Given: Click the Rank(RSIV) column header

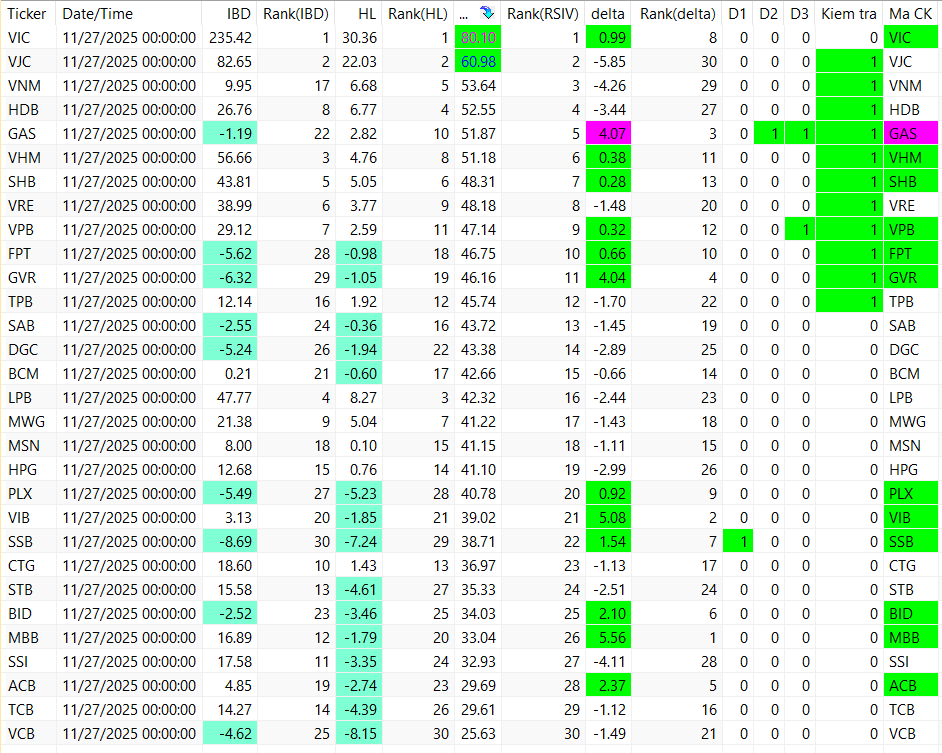Looking at the screenshot, I should [x=542, y=13].
